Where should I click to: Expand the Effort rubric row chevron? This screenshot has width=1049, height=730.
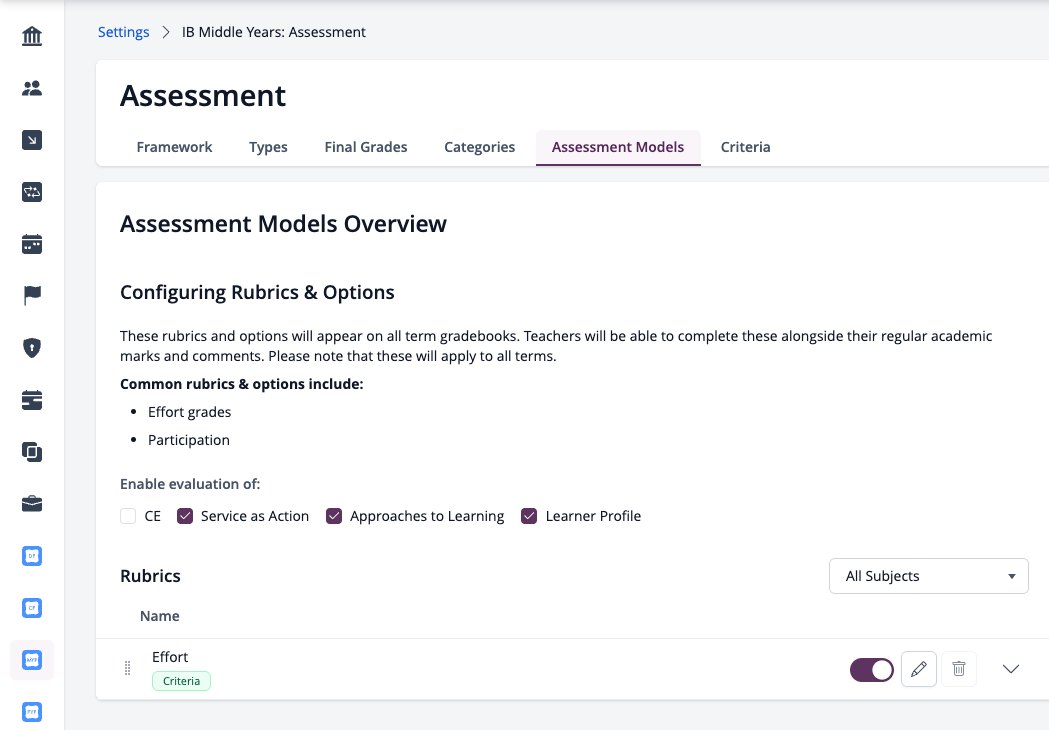pos(1011,668)
